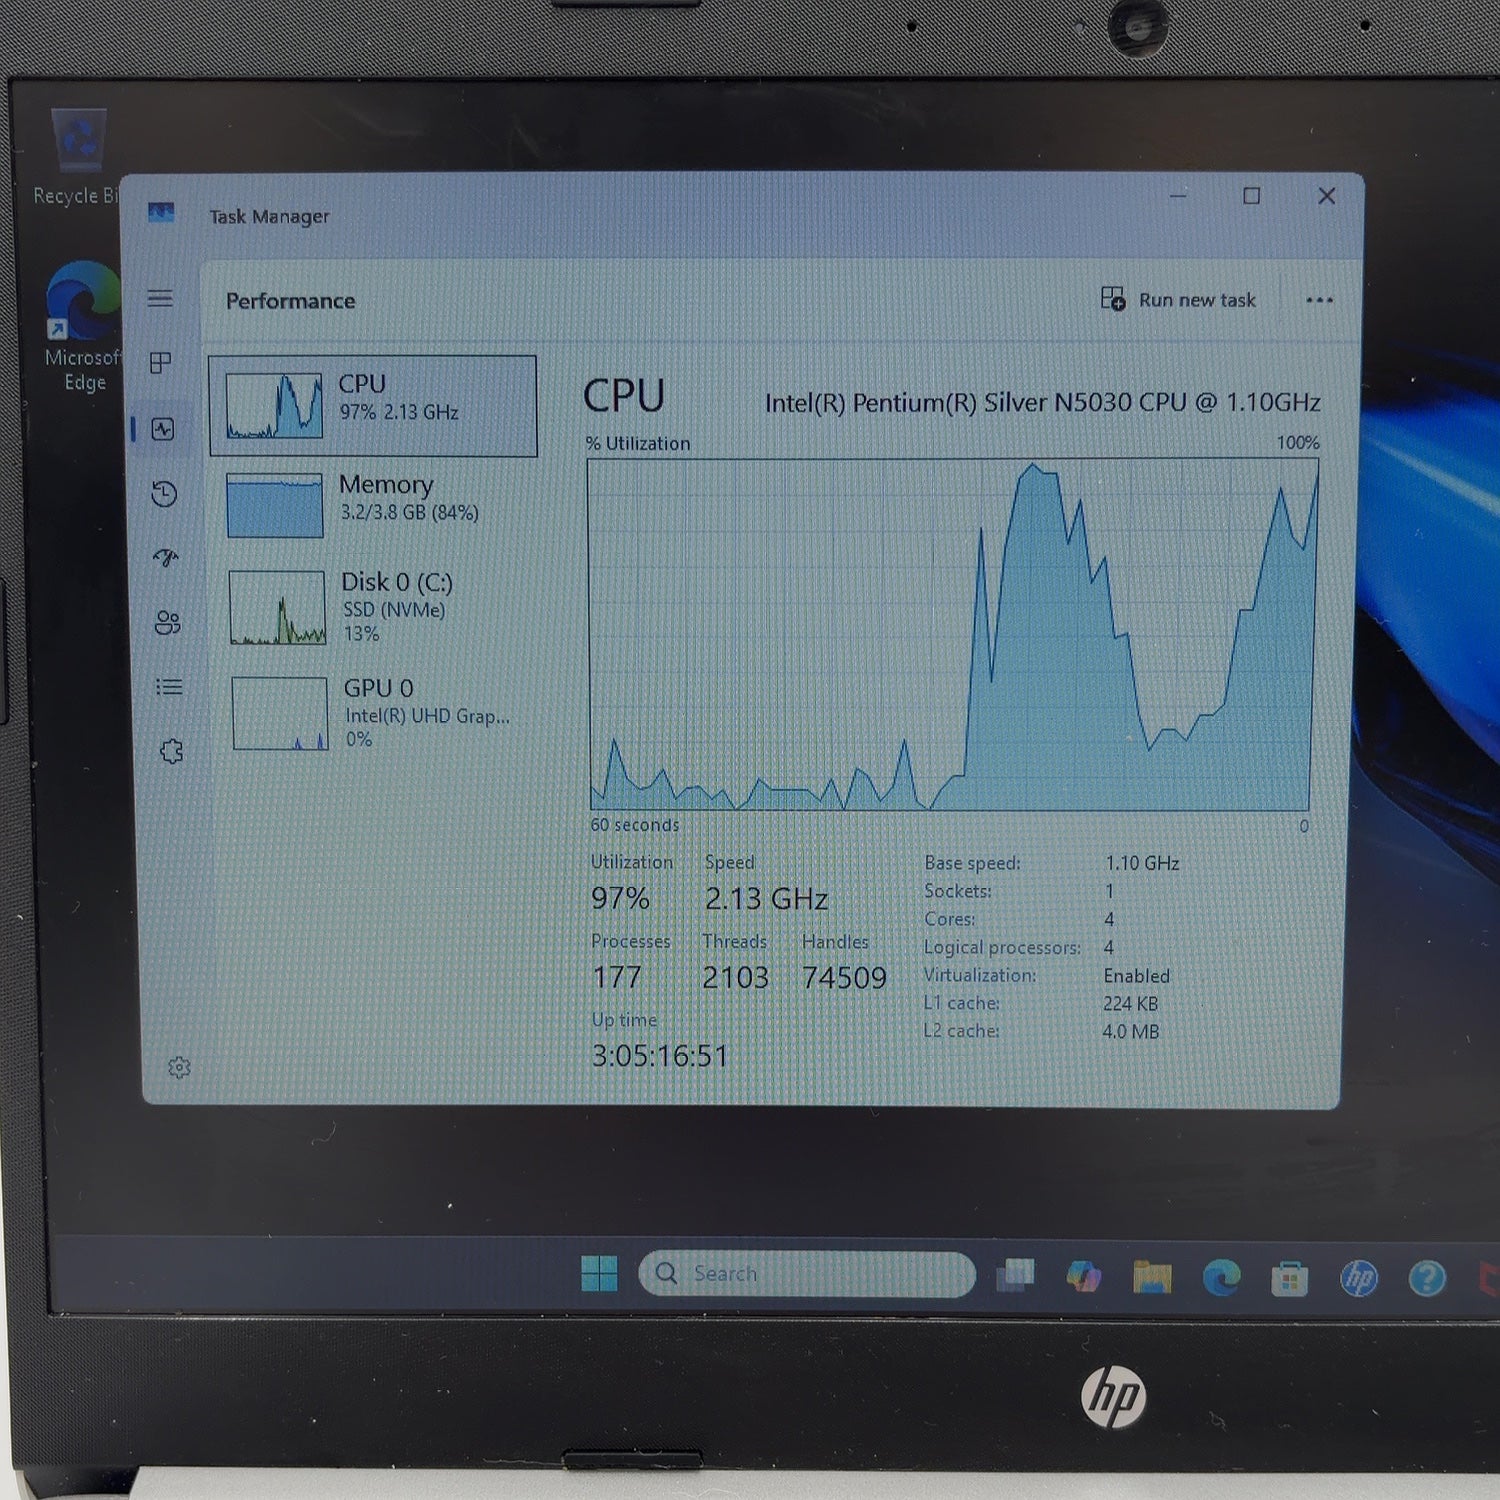Click the Memory mini graph thumbnail

click(275, 505)
